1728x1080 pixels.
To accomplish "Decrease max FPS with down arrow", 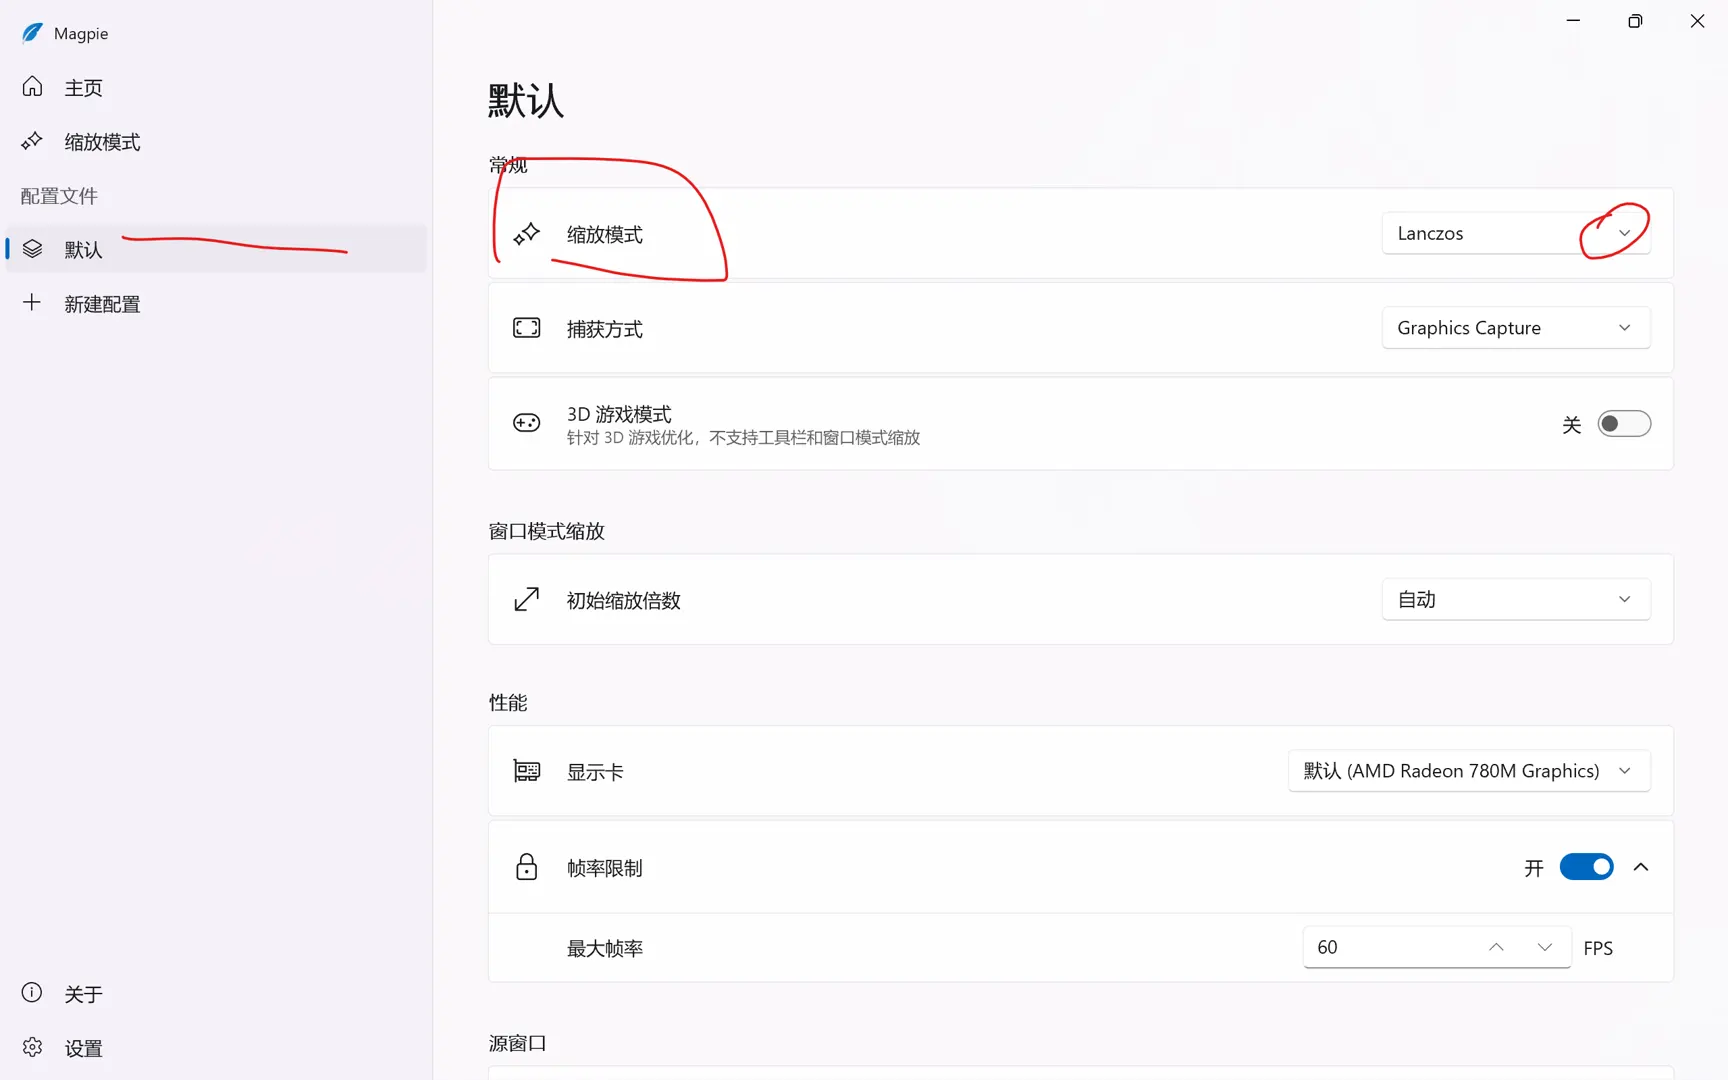I will pos(1545,947).
